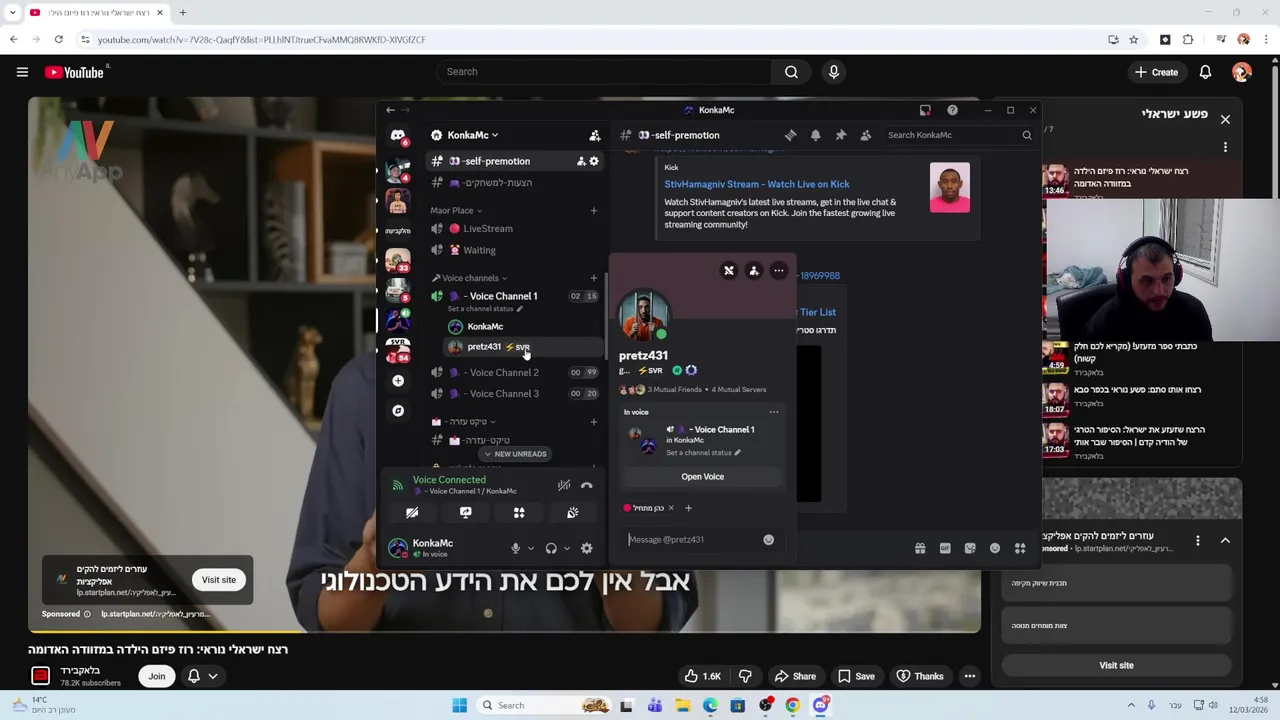Click Visit site button on video ad
Viewport: 1280px width, 720px height.
[x=219, y=580]
